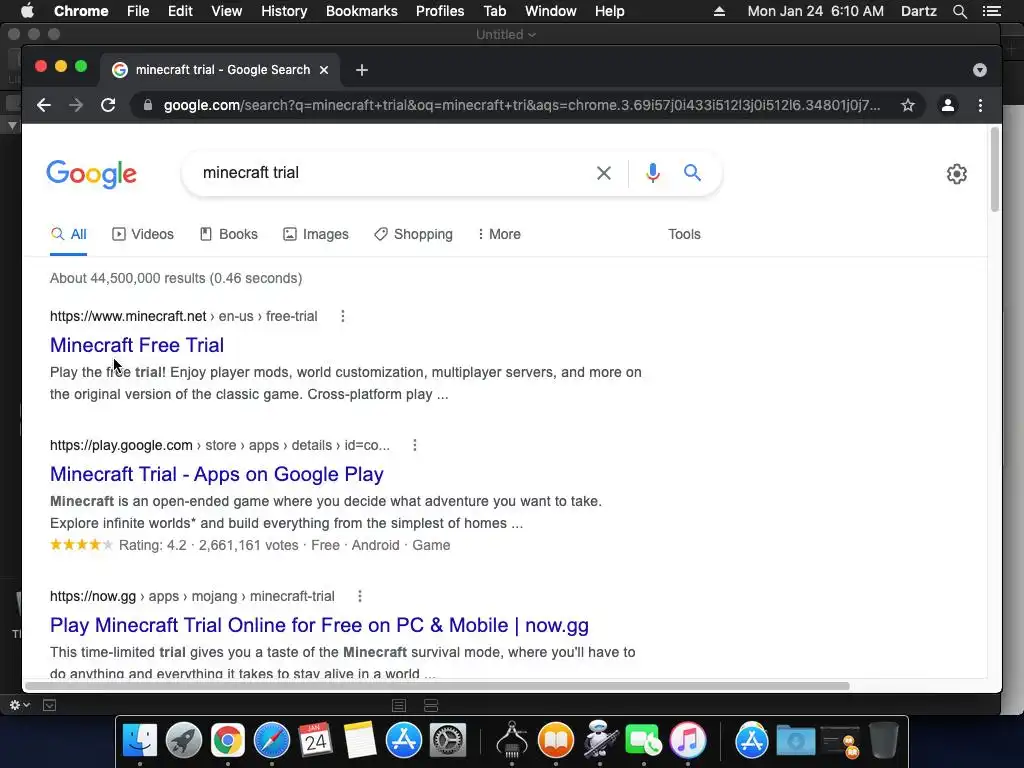Select the All results tab
Viewport: 1024px width, 768px height.
pyautogui.click(x=69, y=234)
